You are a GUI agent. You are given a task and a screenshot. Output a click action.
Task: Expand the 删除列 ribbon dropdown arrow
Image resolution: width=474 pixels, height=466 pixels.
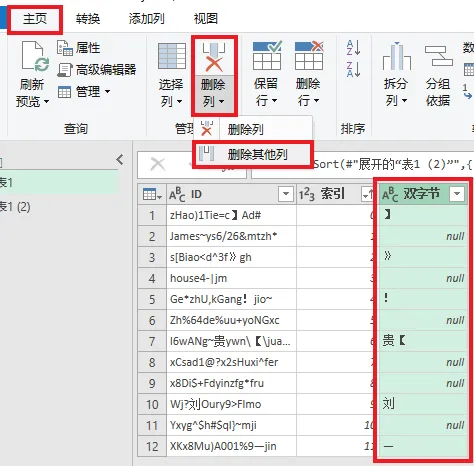point(221,101)
